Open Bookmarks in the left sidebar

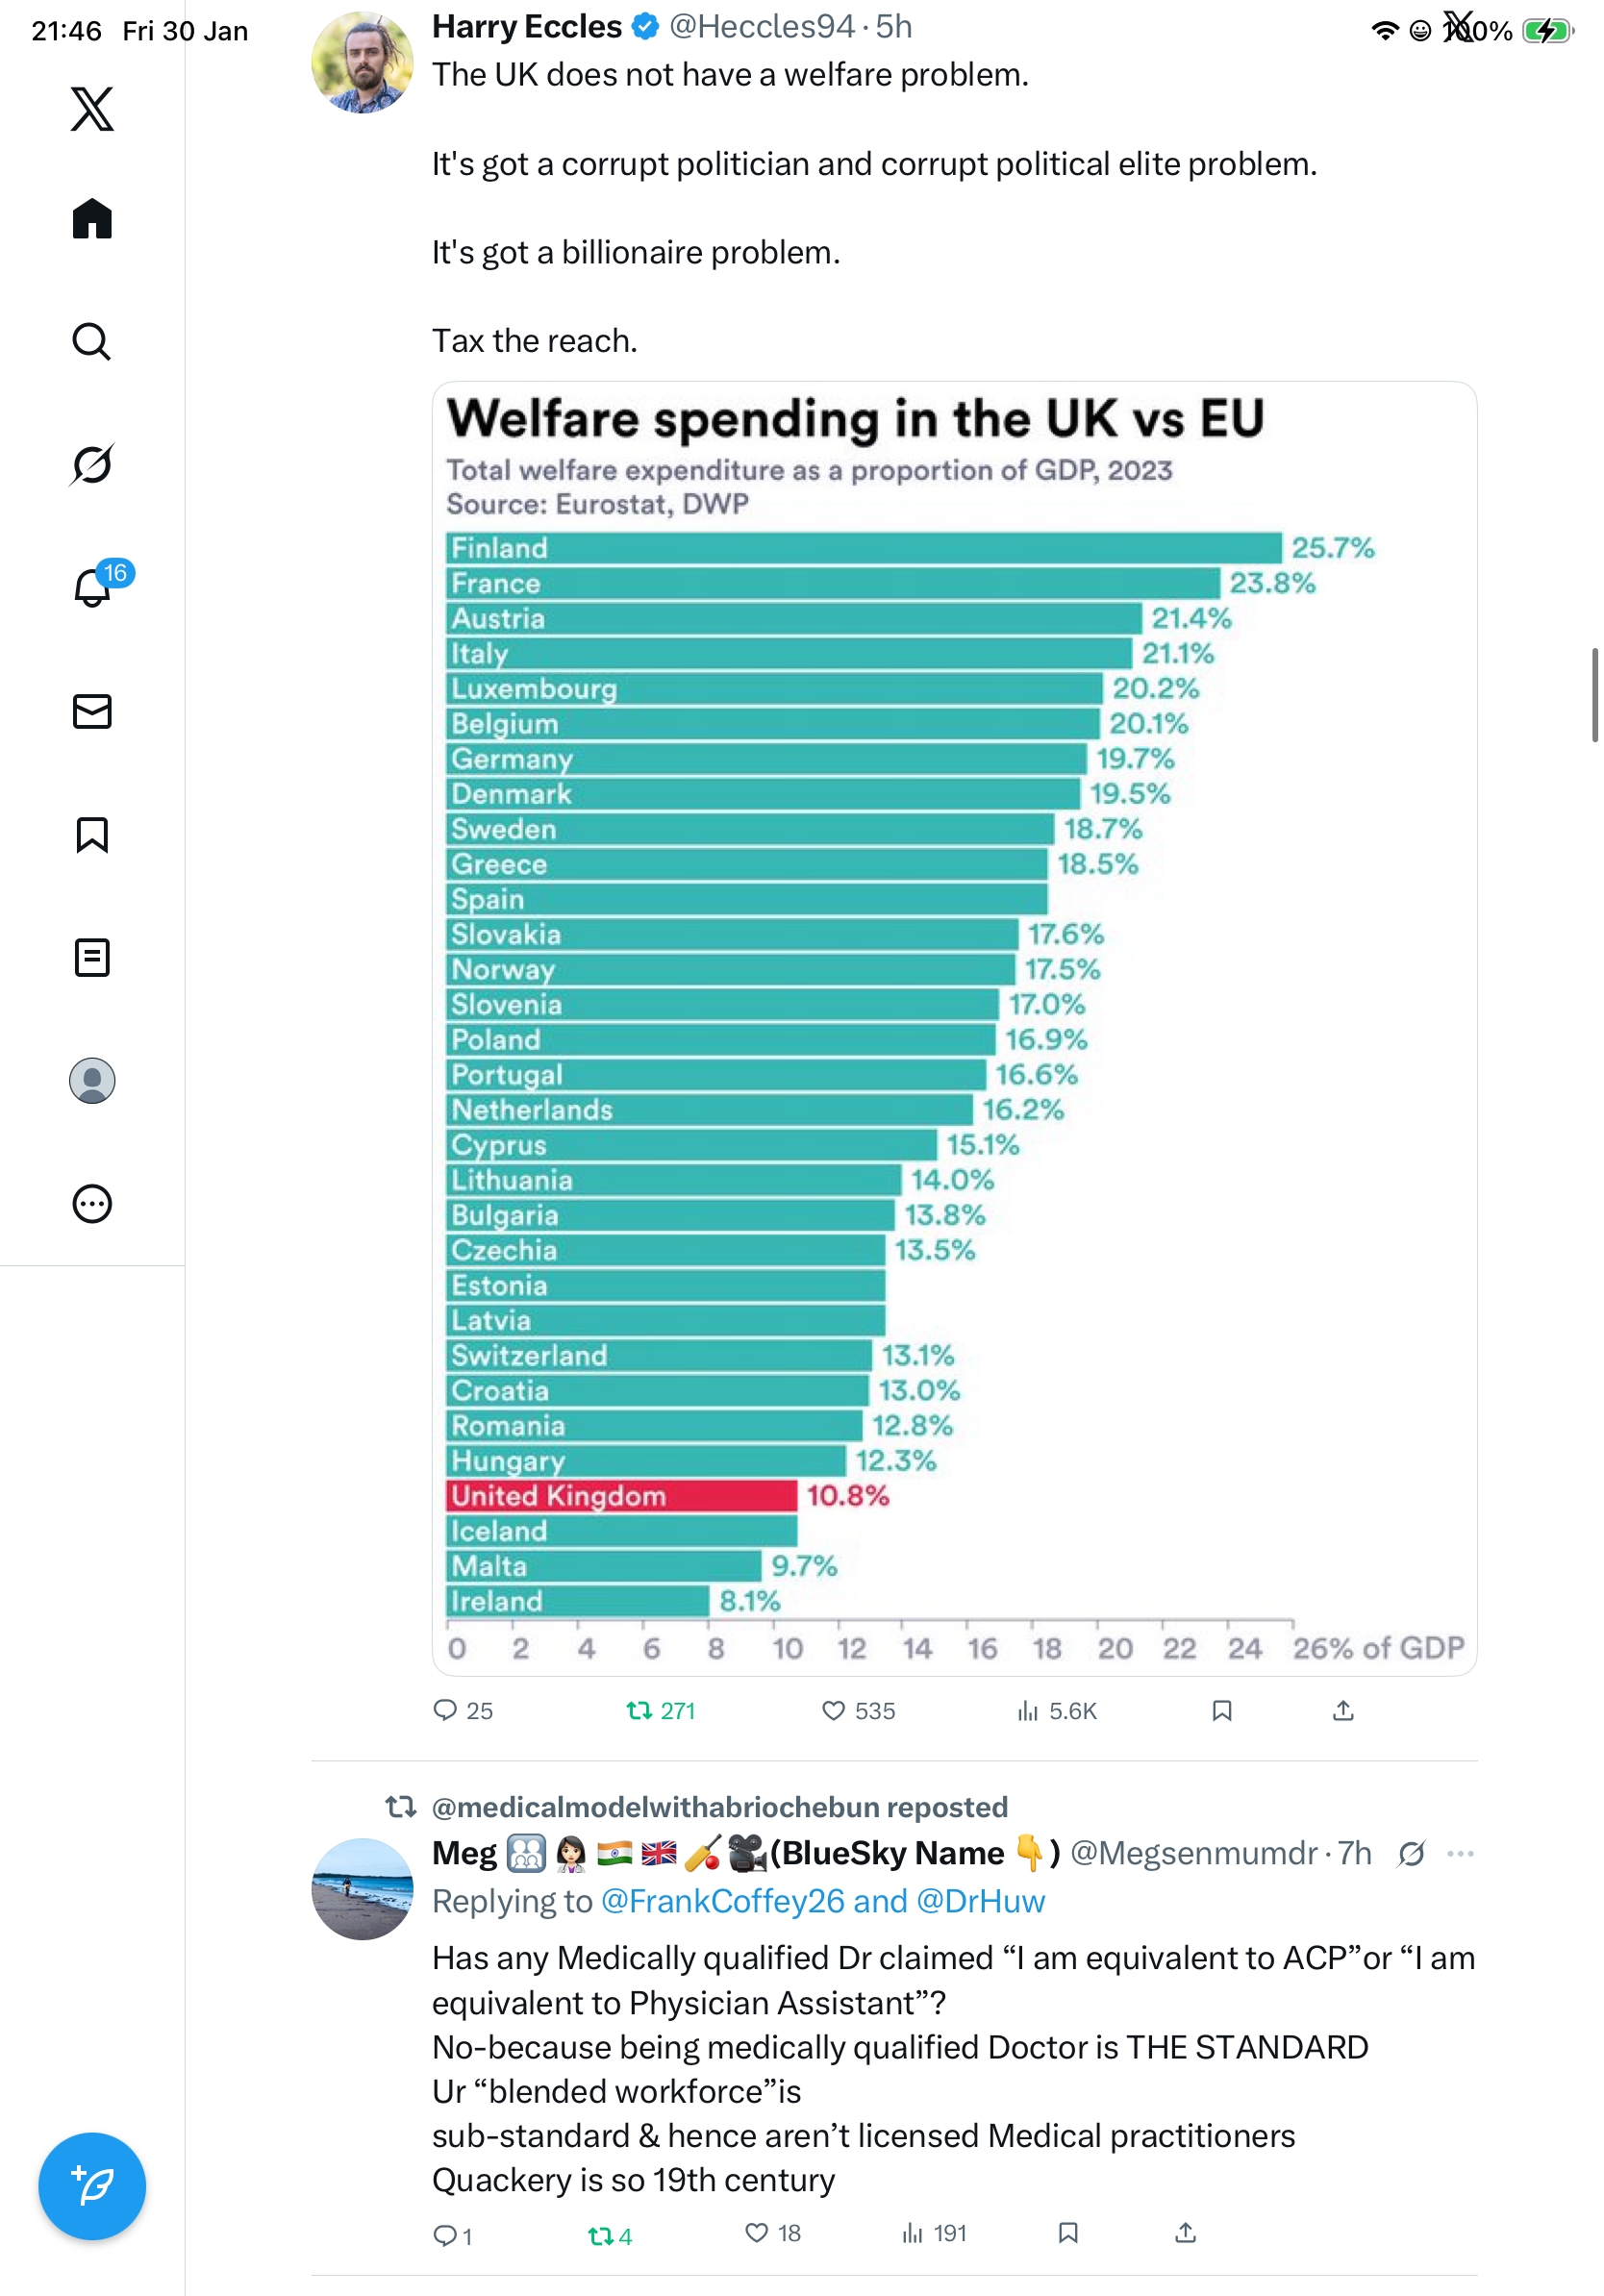[x=92, y=834]
